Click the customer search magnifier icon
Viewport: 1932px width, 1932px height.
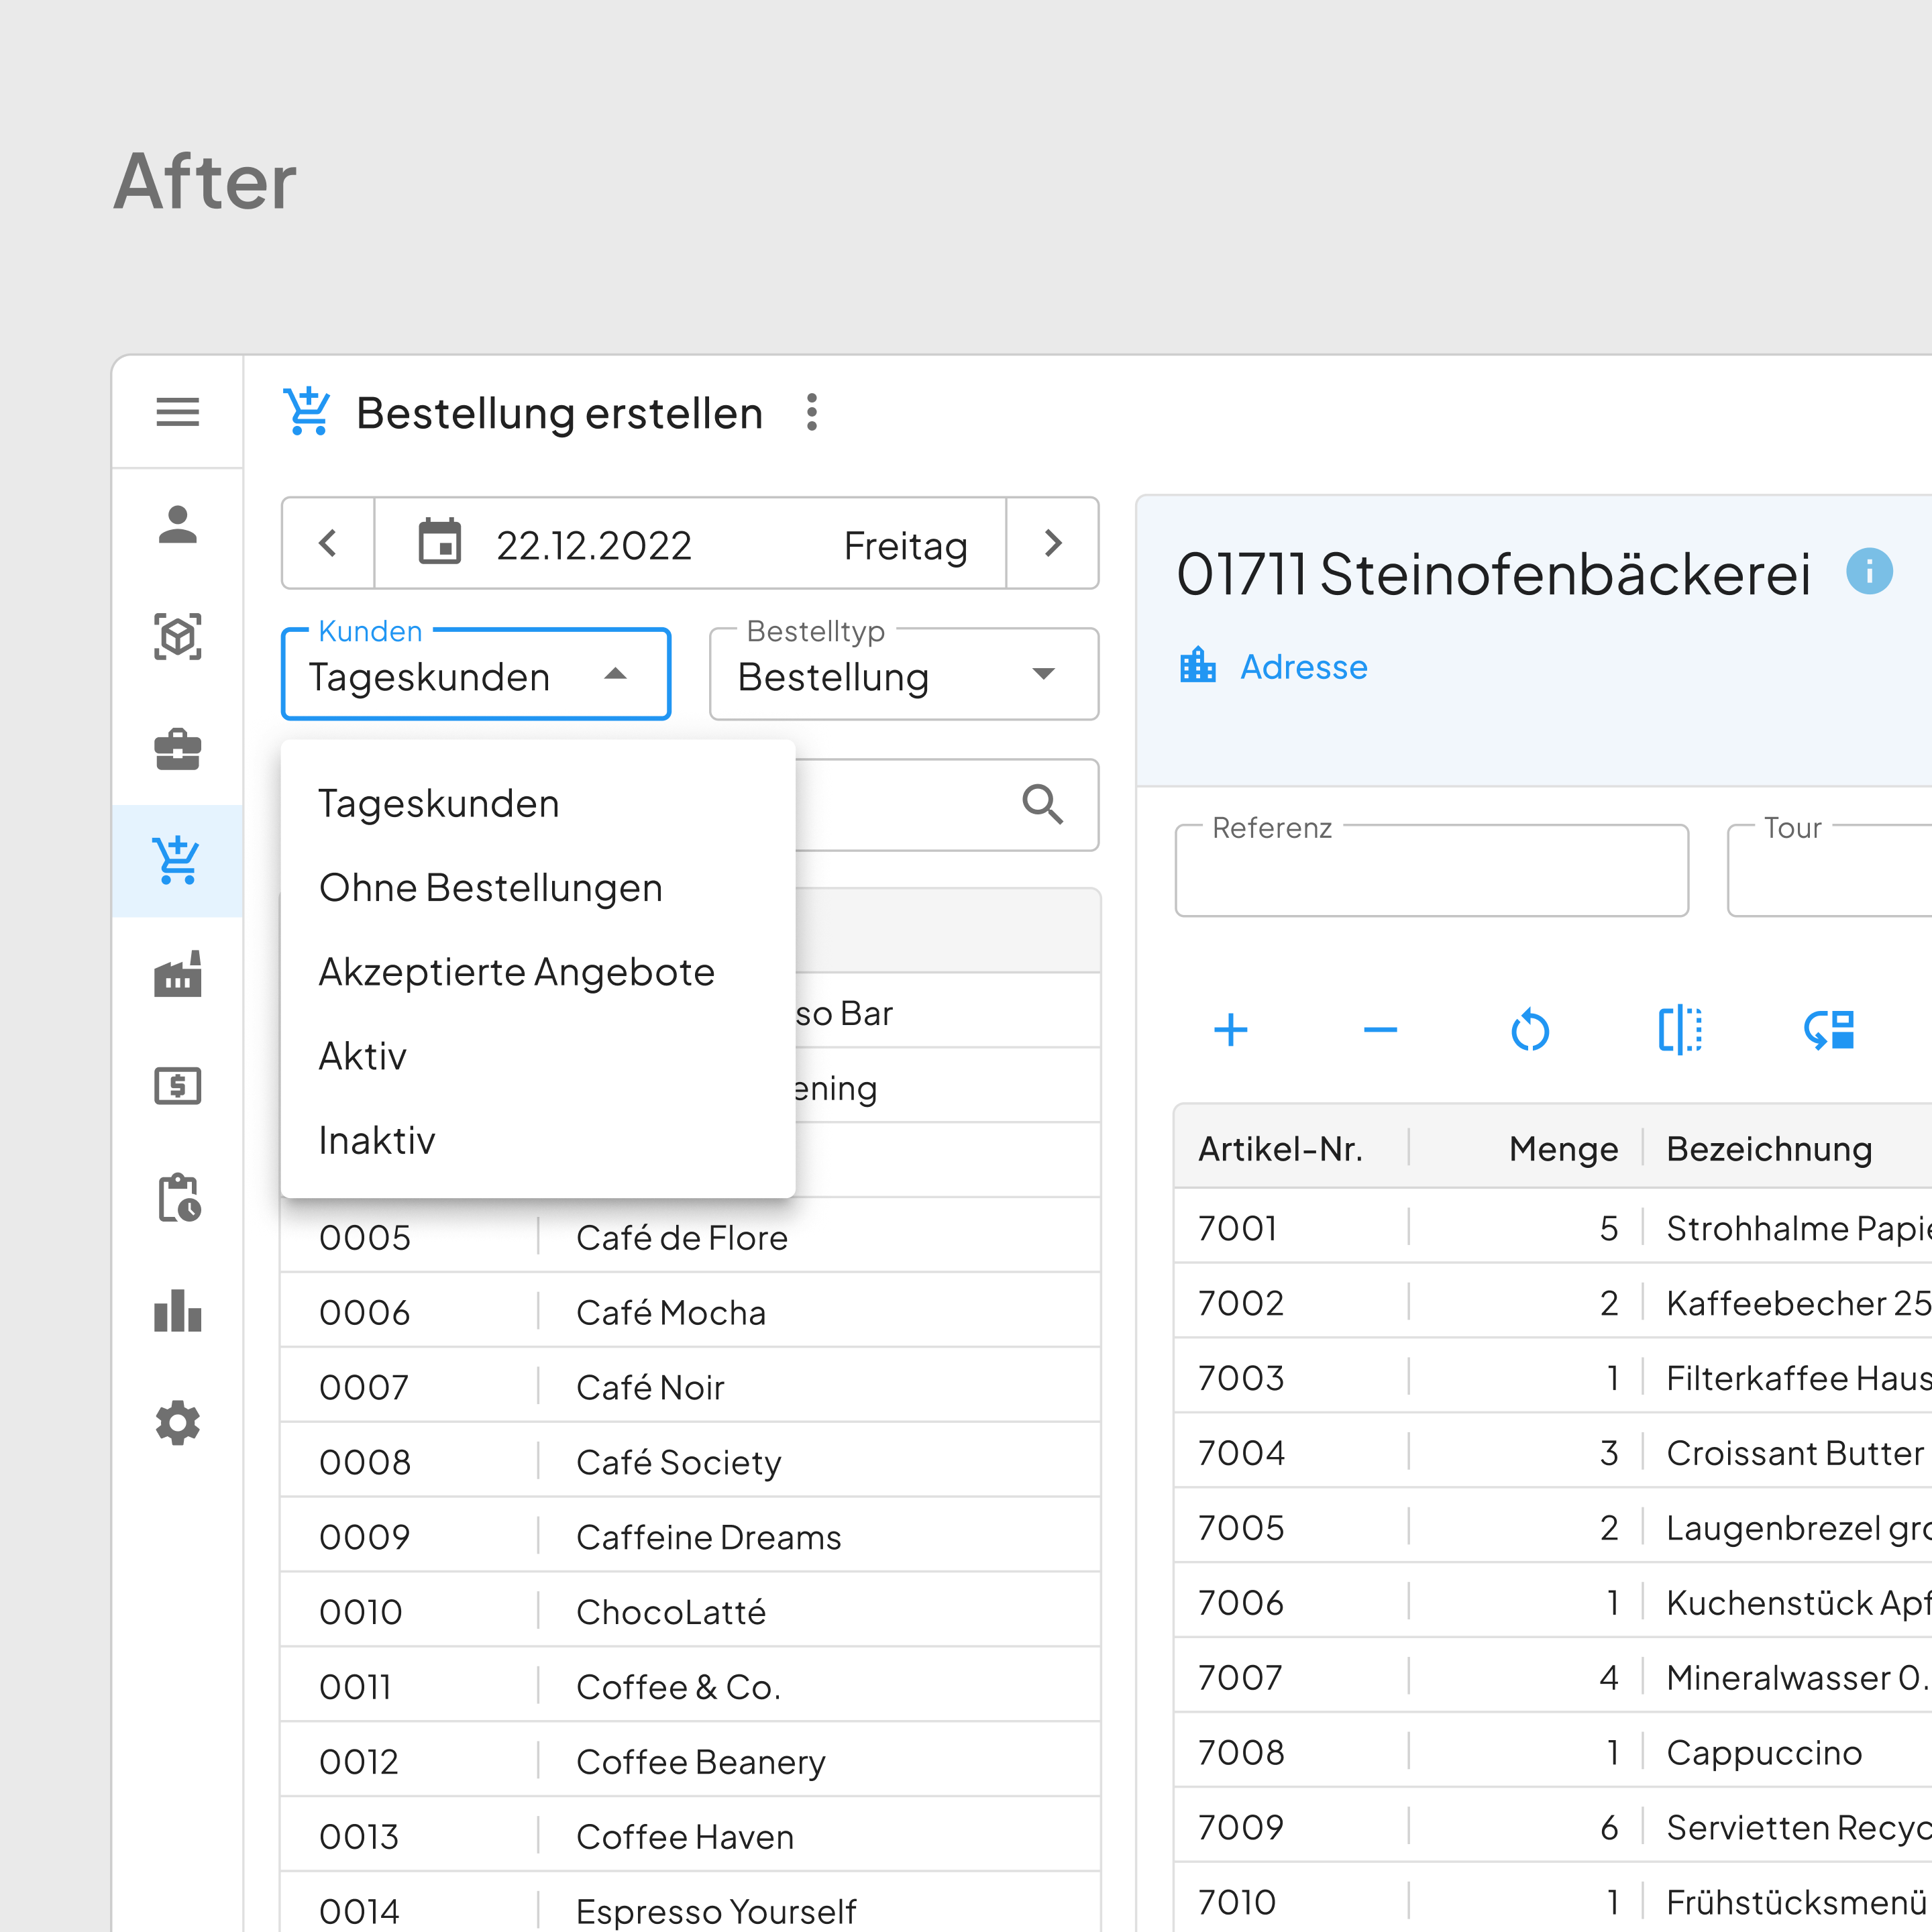pyautogui.click(x=1042, y=804)
